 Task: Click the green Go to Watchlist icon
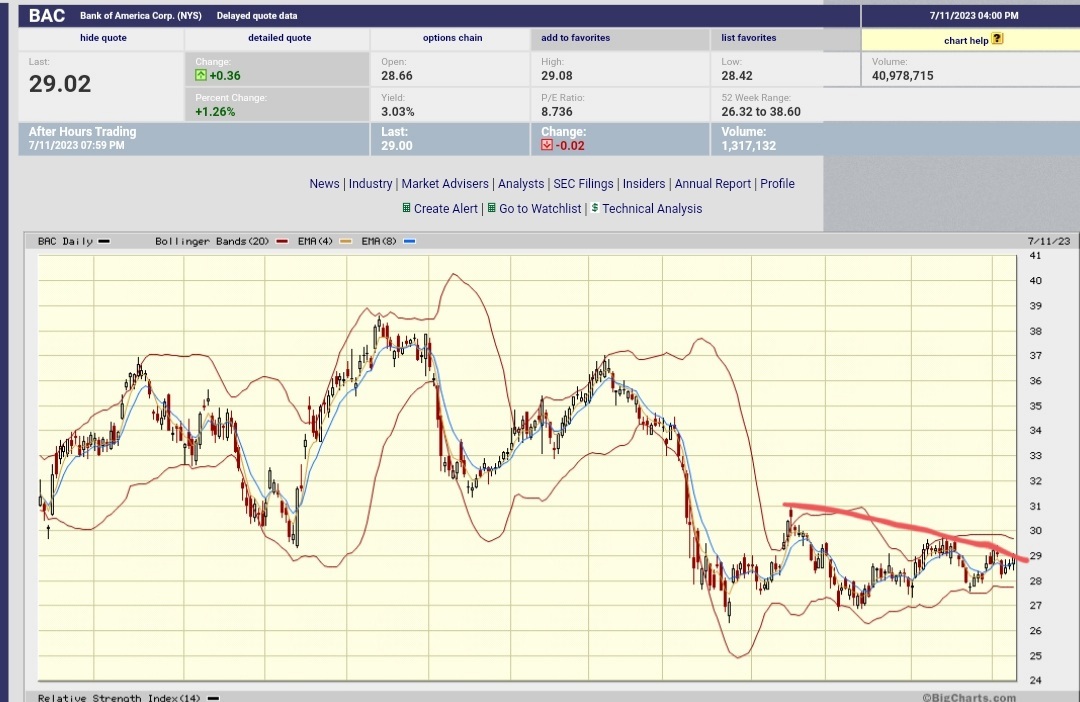[x=492, y=207]
